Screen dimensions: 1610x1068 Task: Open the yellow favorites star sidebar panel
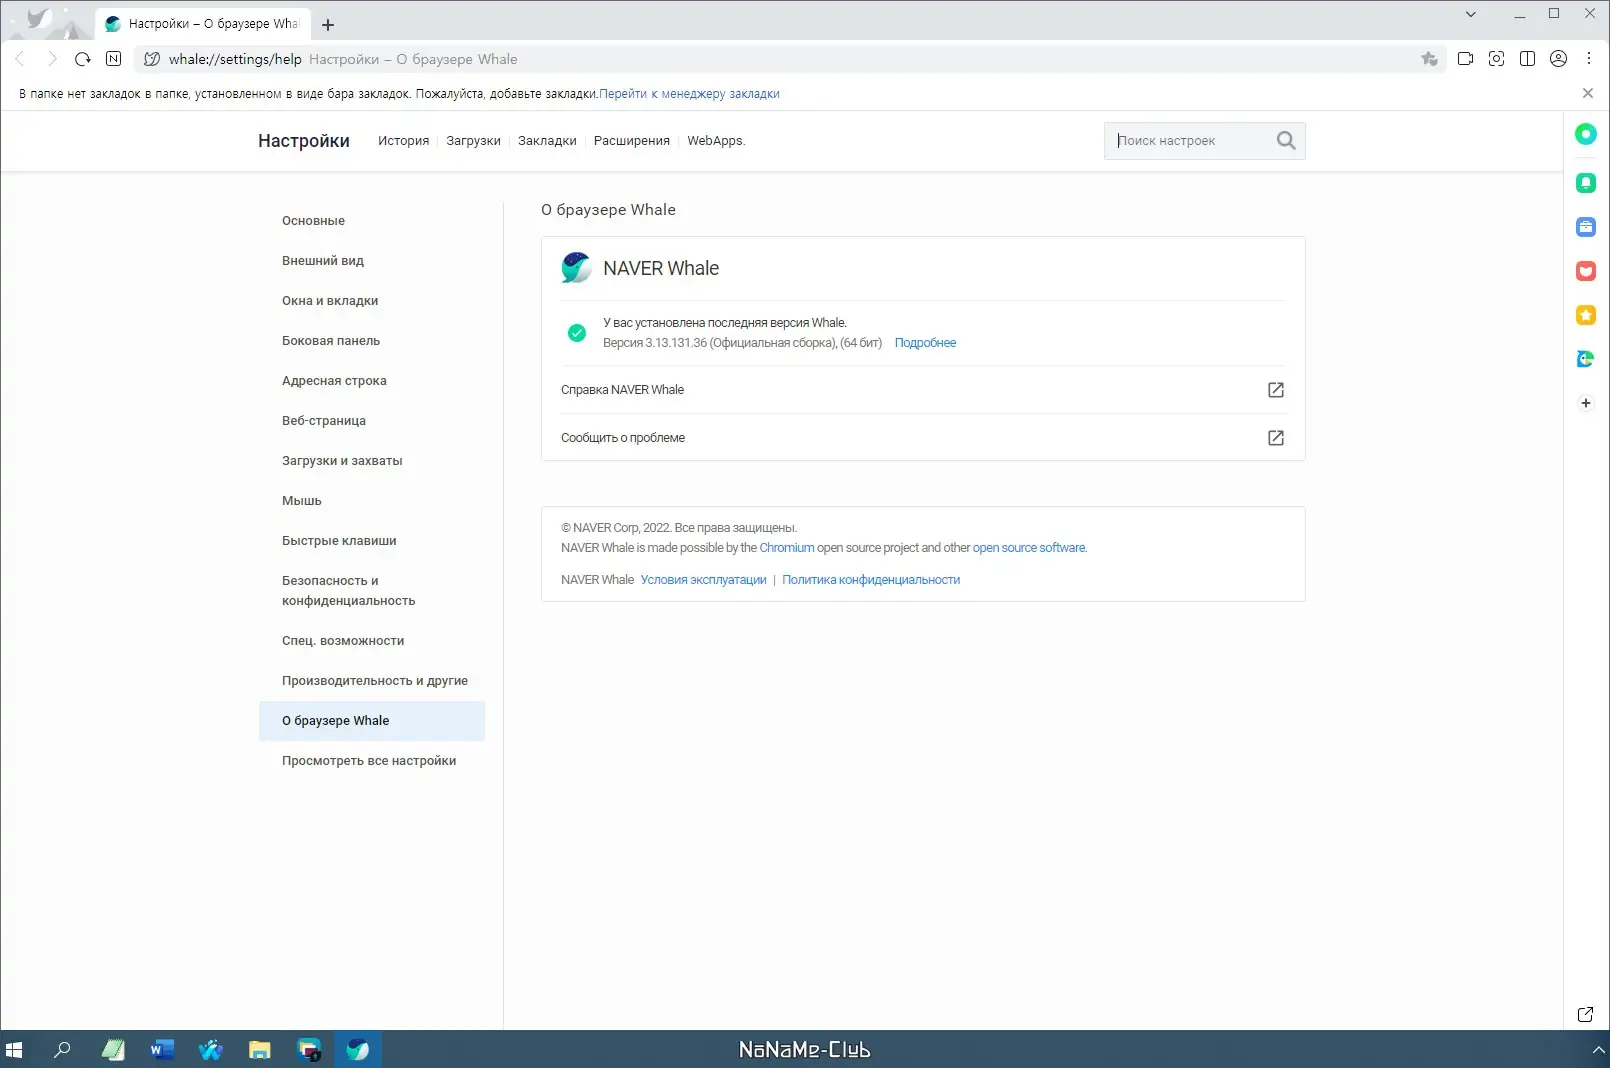[1586, 315]
